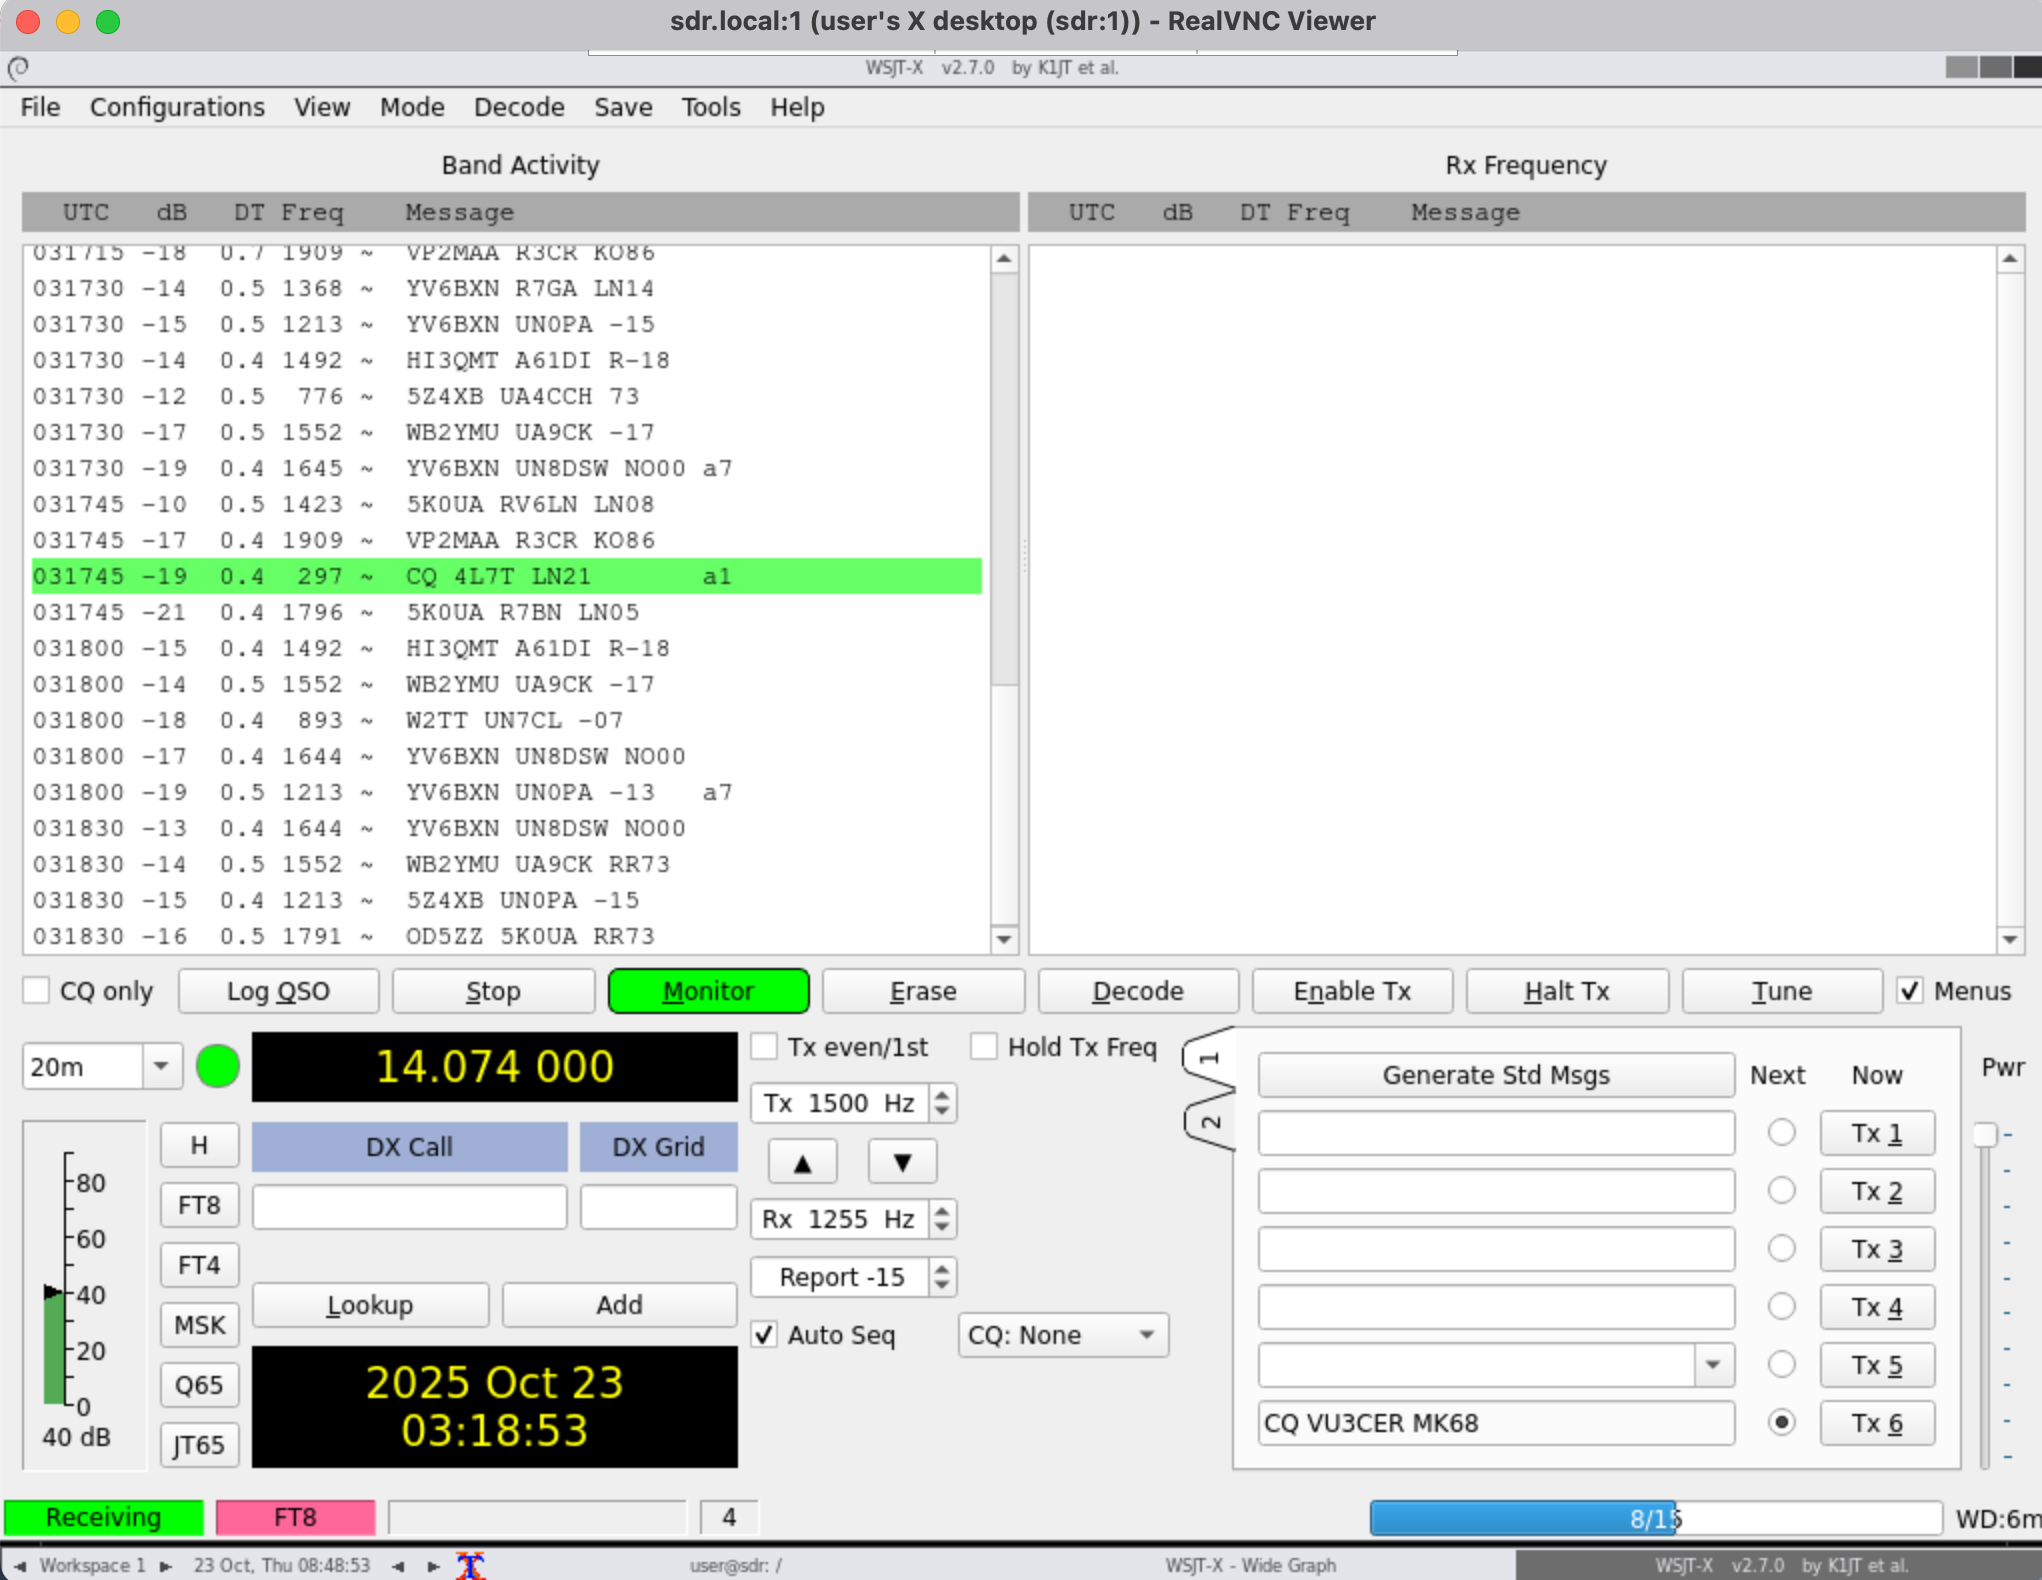Click the down arrow to lower Tx frequency
The image size is (2042, 1580).
tap(901, 1160)
